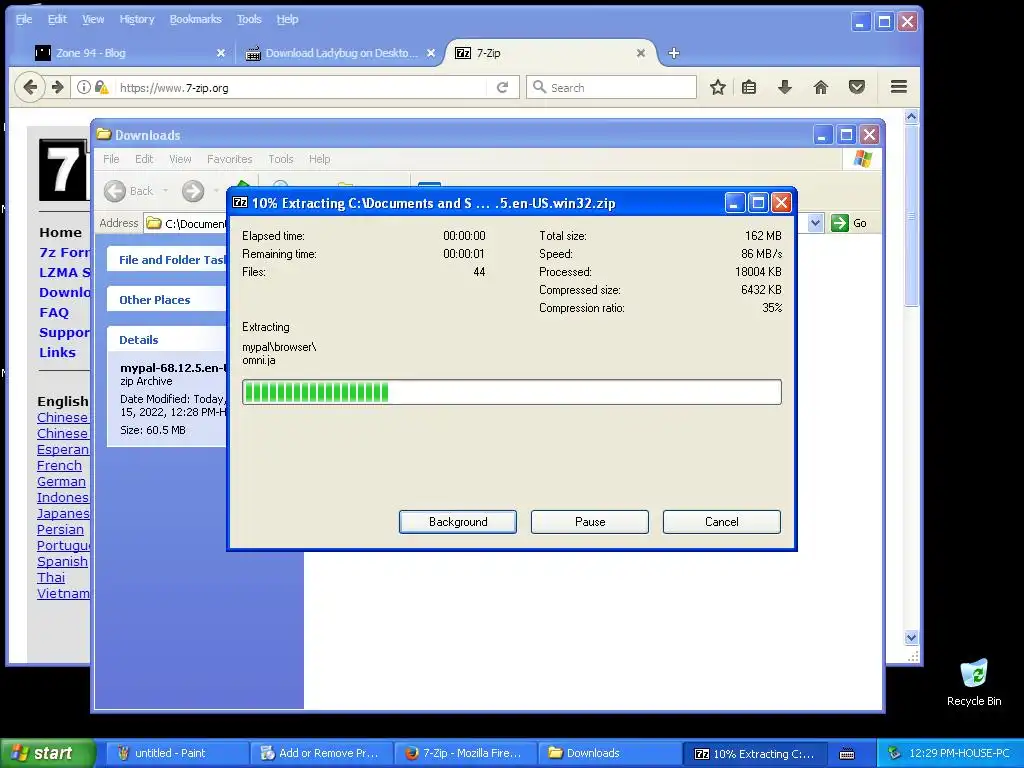Open Favorites menu in Downloads window
This screenshot has width=1024, height=768.
(229, 159)
